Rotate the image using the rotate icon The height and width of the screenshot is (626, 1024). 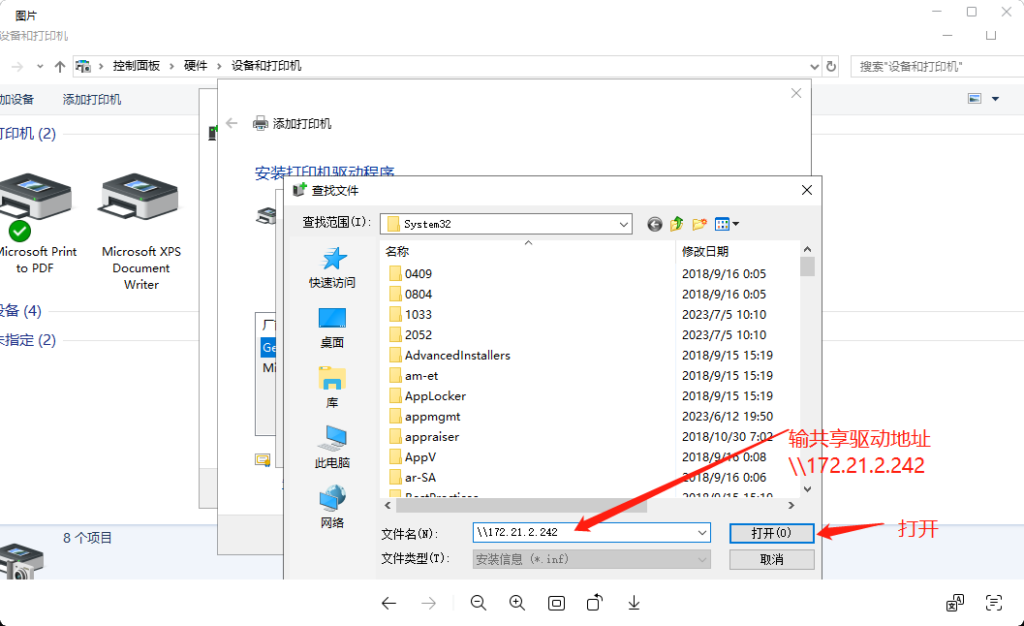tap(595, 603)
